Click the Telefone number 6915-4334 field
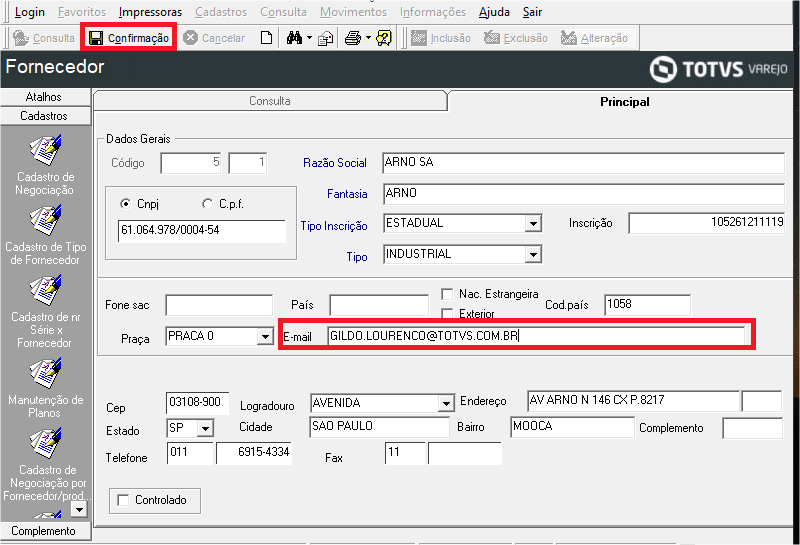This screenshot has height=545, width=800. tap(254, 453)
